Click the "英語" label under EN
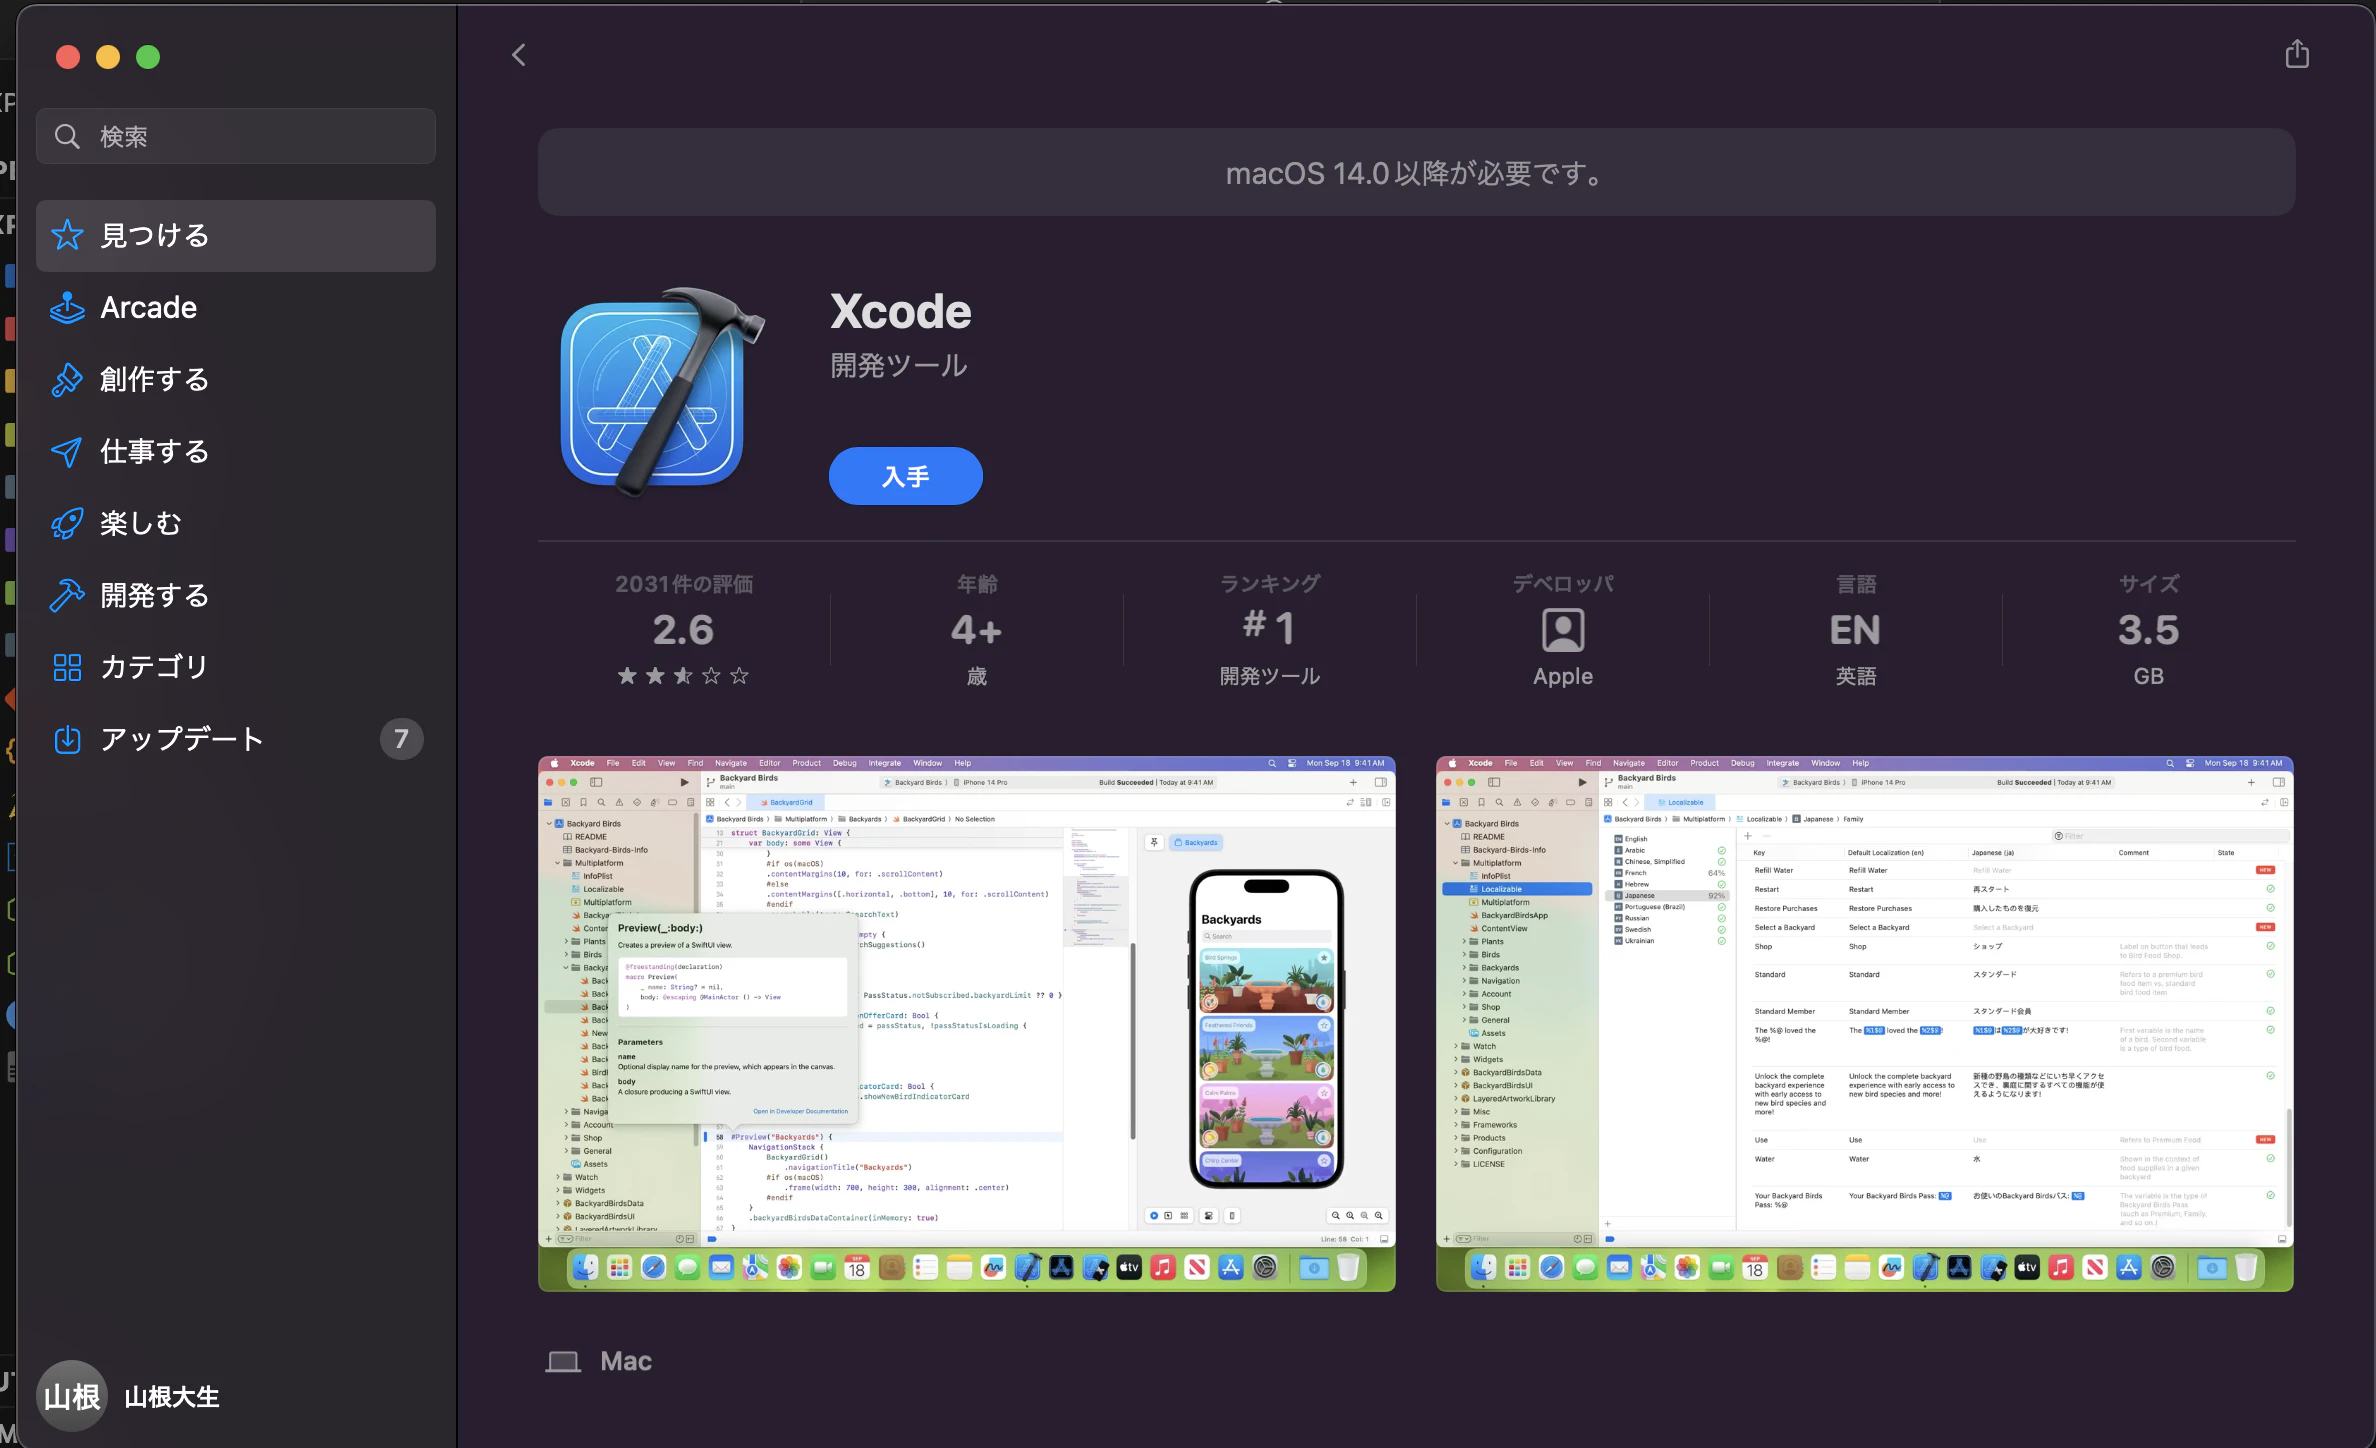The height and width of the screenshot is (1448, 2376). tap(1856, 676)
